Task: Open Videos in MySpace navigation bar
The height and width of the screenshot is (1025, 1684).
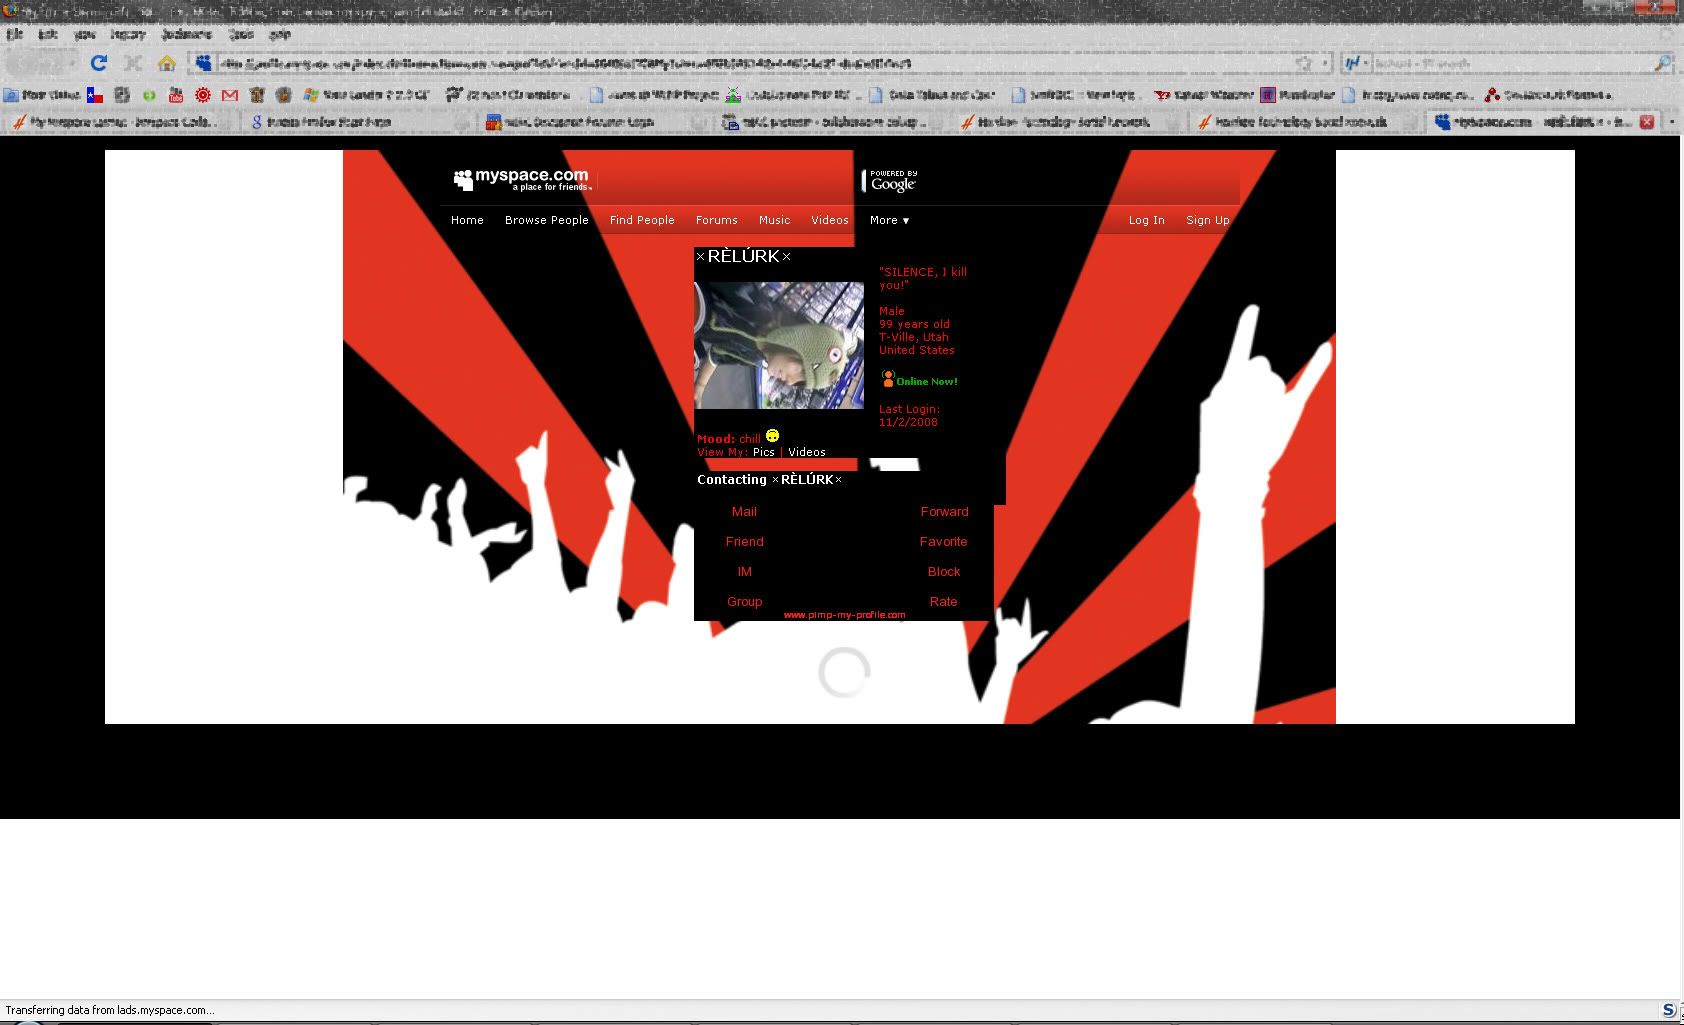Action: point(830,220)
